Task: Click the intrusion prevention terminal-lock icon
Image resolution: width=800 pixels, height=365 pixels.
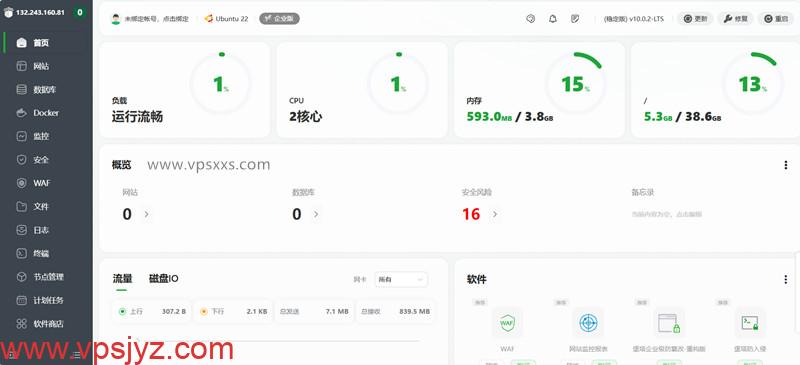Action: coord(750,323)
